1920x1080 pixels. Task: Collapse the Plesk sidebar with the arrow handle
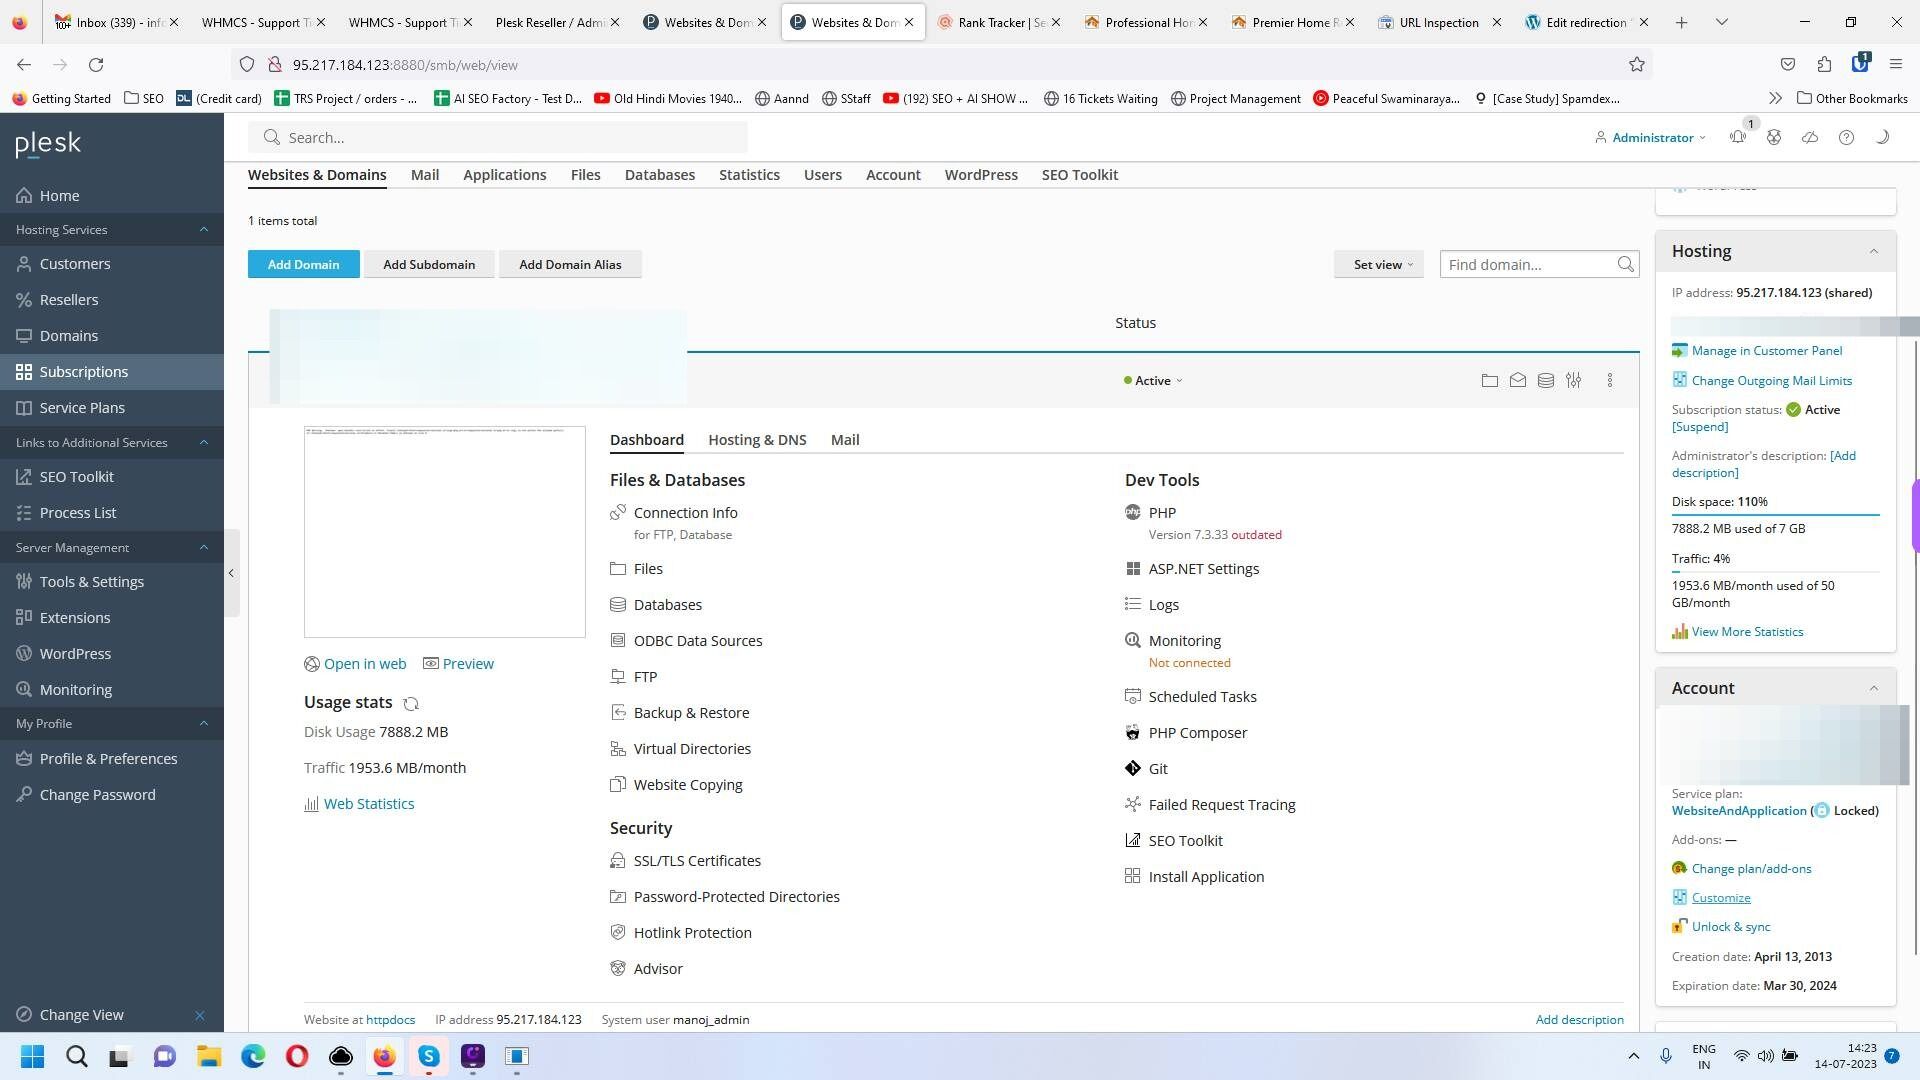click(231, 573)
